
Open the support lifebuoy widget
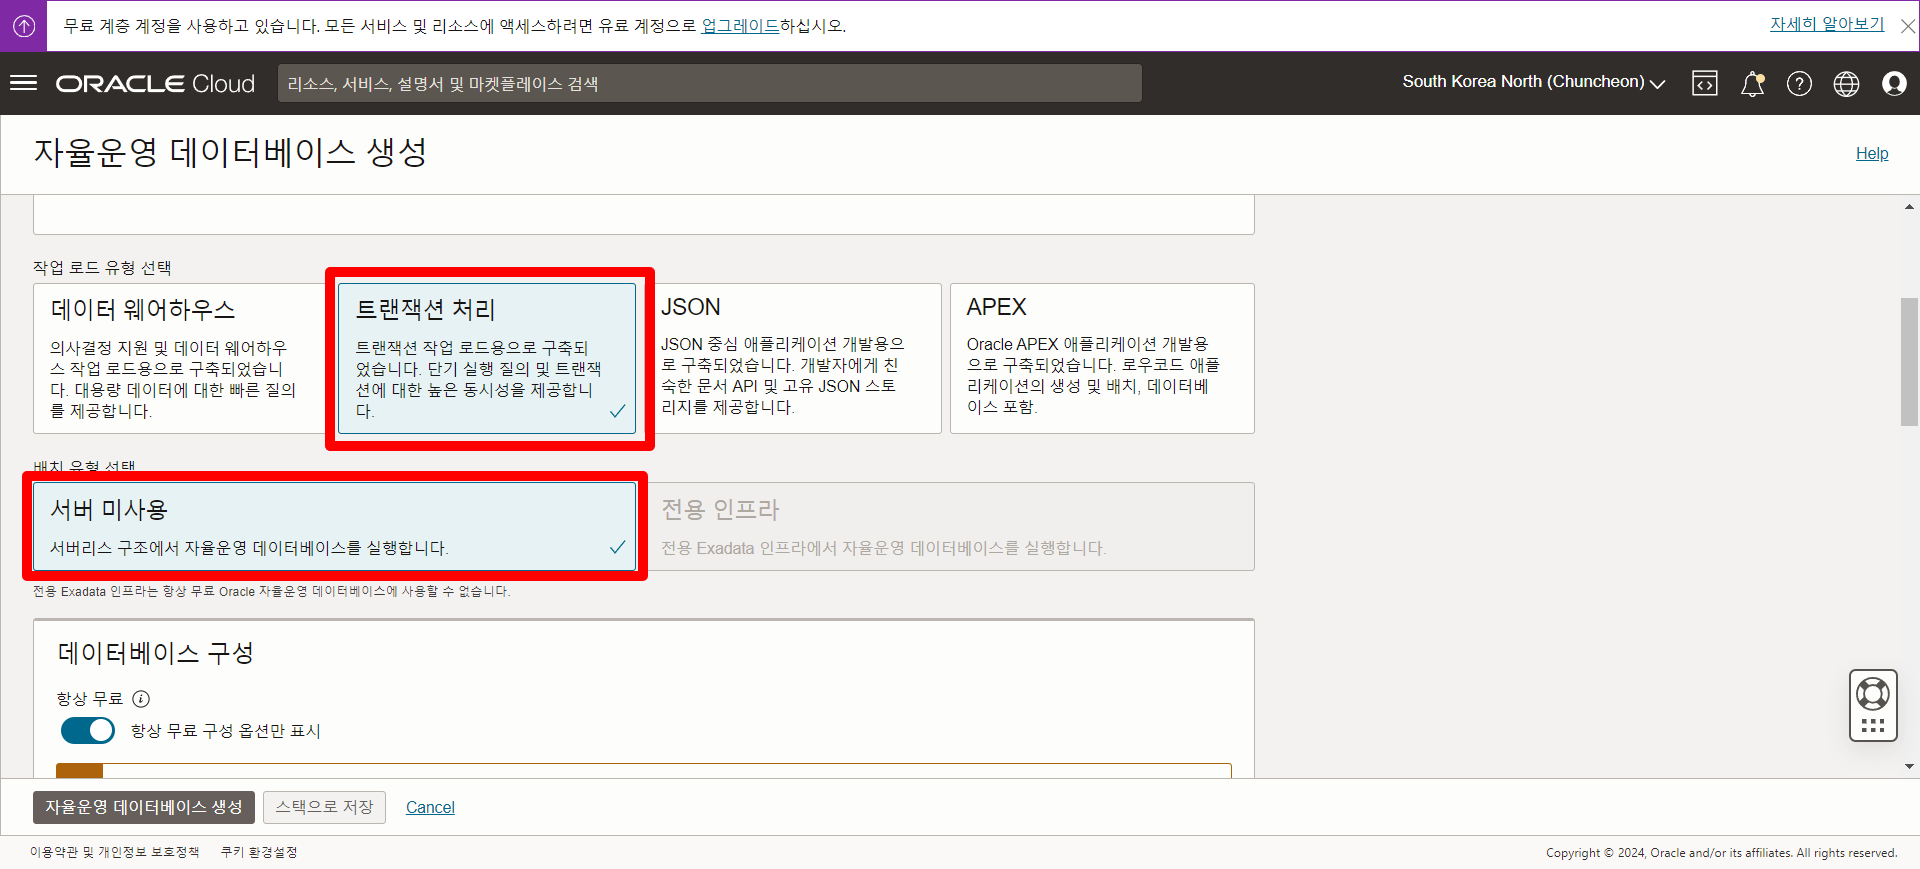(1873, 705)
